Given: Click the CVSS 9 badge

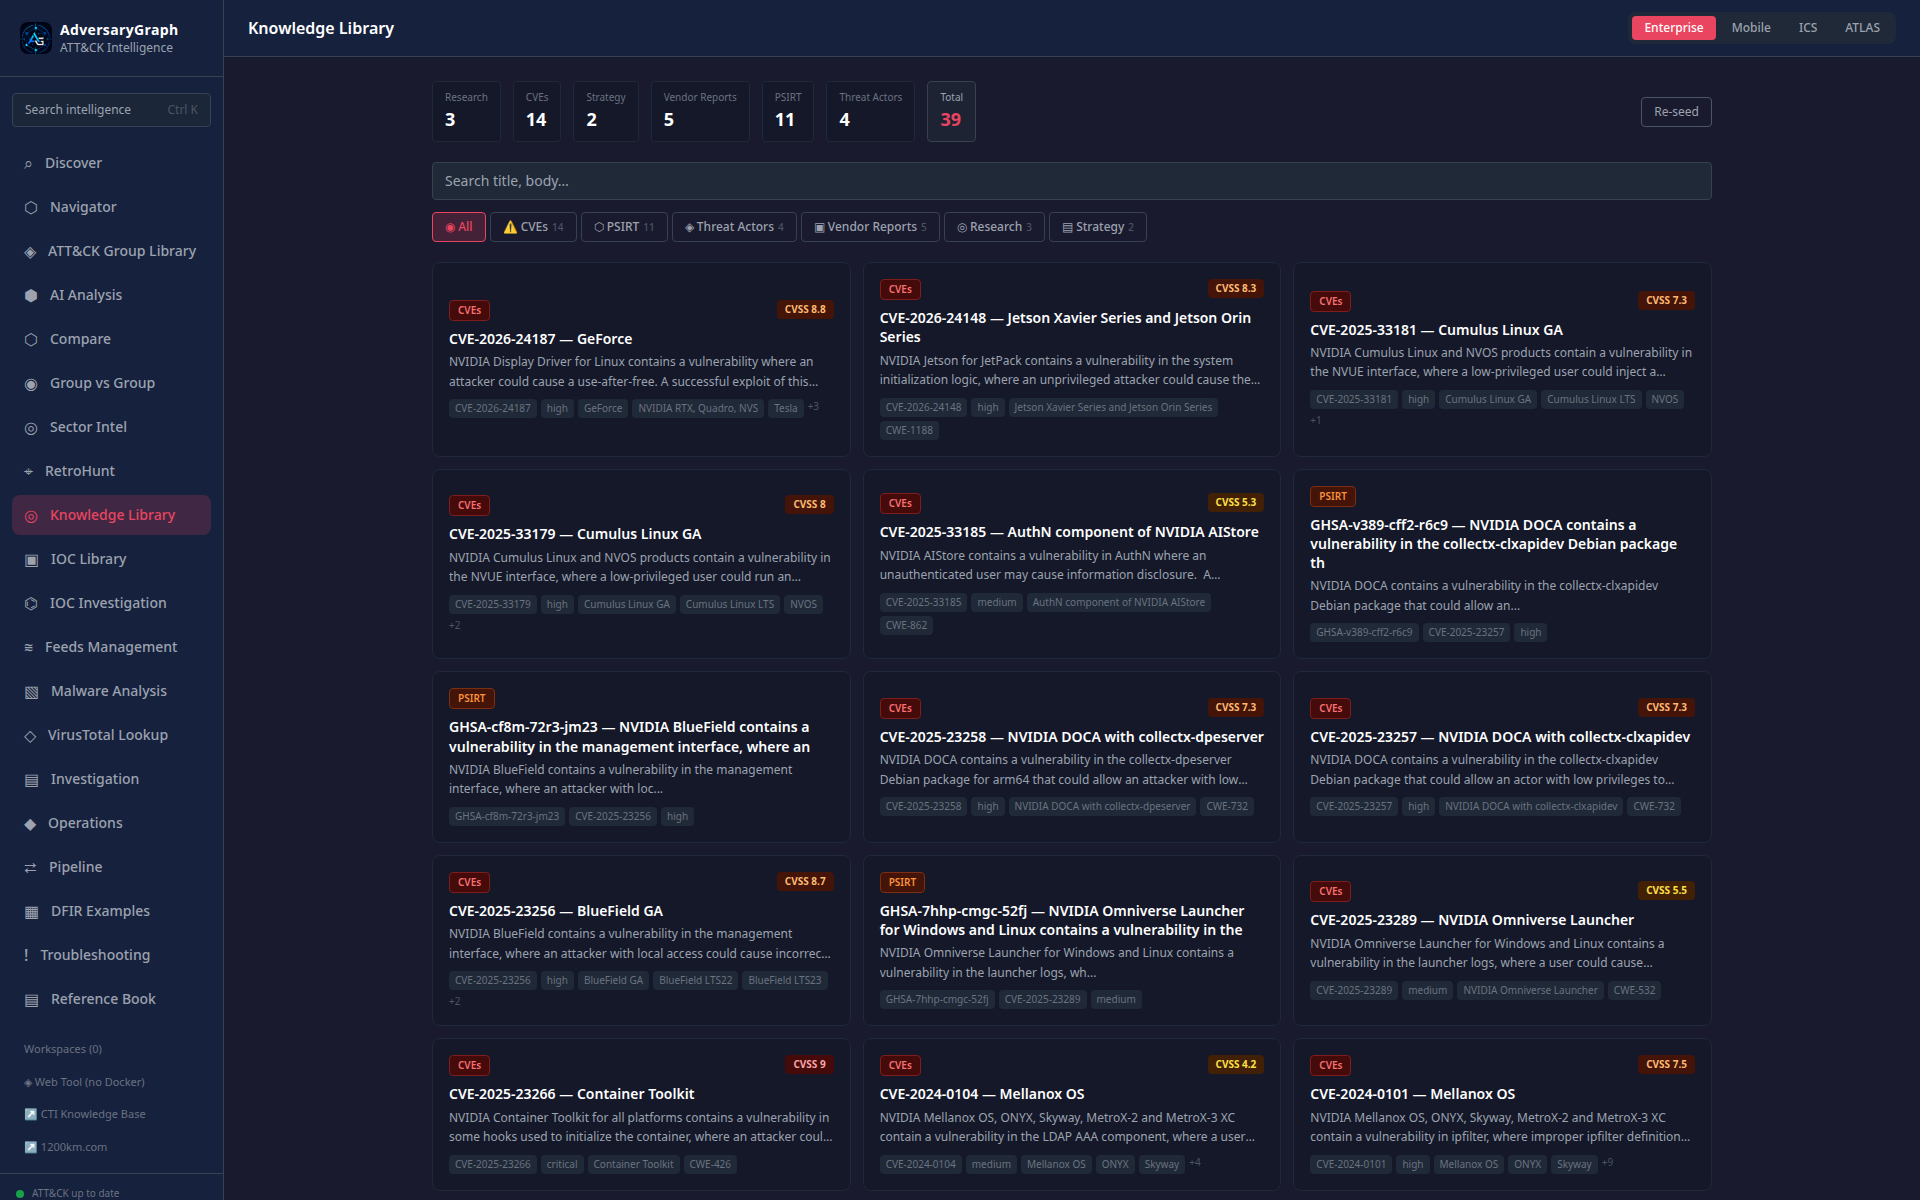Looking at the screenshot, I should [x=809, y=1064].
